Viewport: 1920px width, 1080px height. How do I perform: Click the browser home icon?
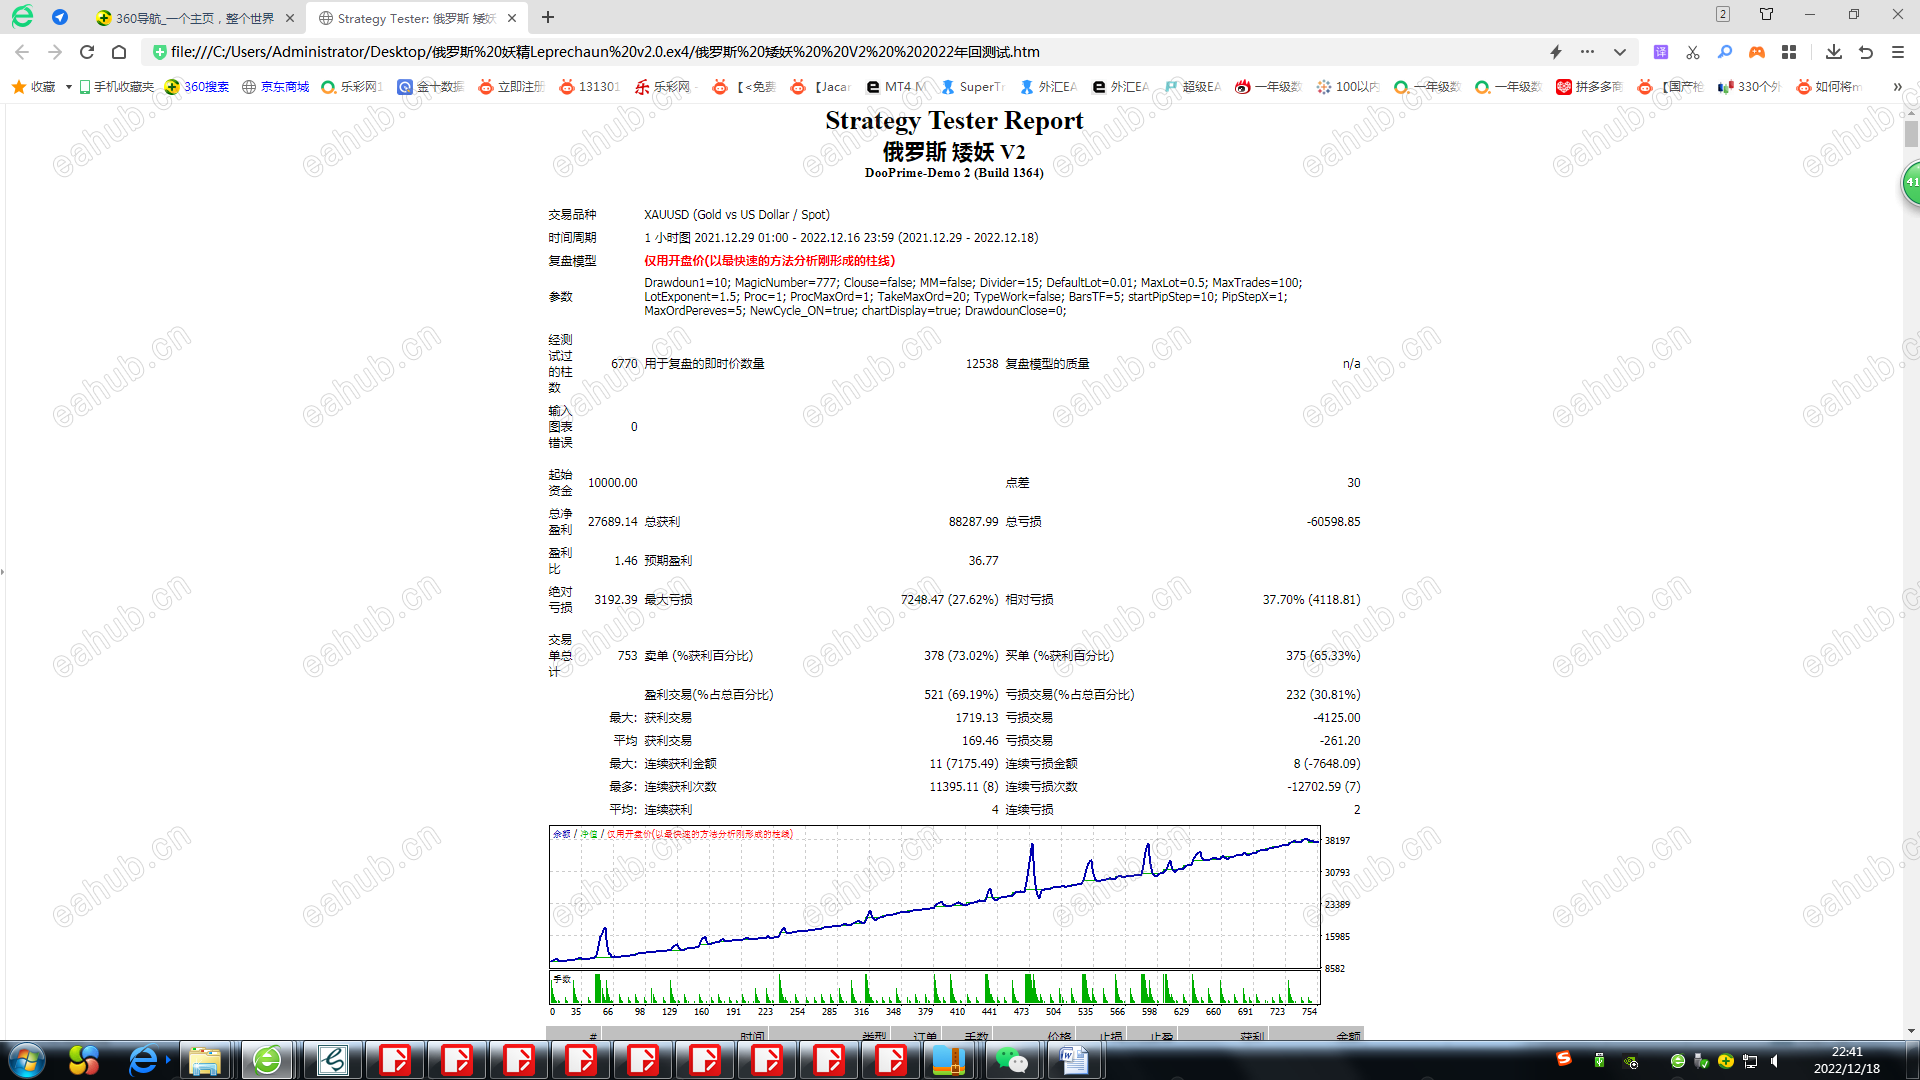click(x=119, y=52)
